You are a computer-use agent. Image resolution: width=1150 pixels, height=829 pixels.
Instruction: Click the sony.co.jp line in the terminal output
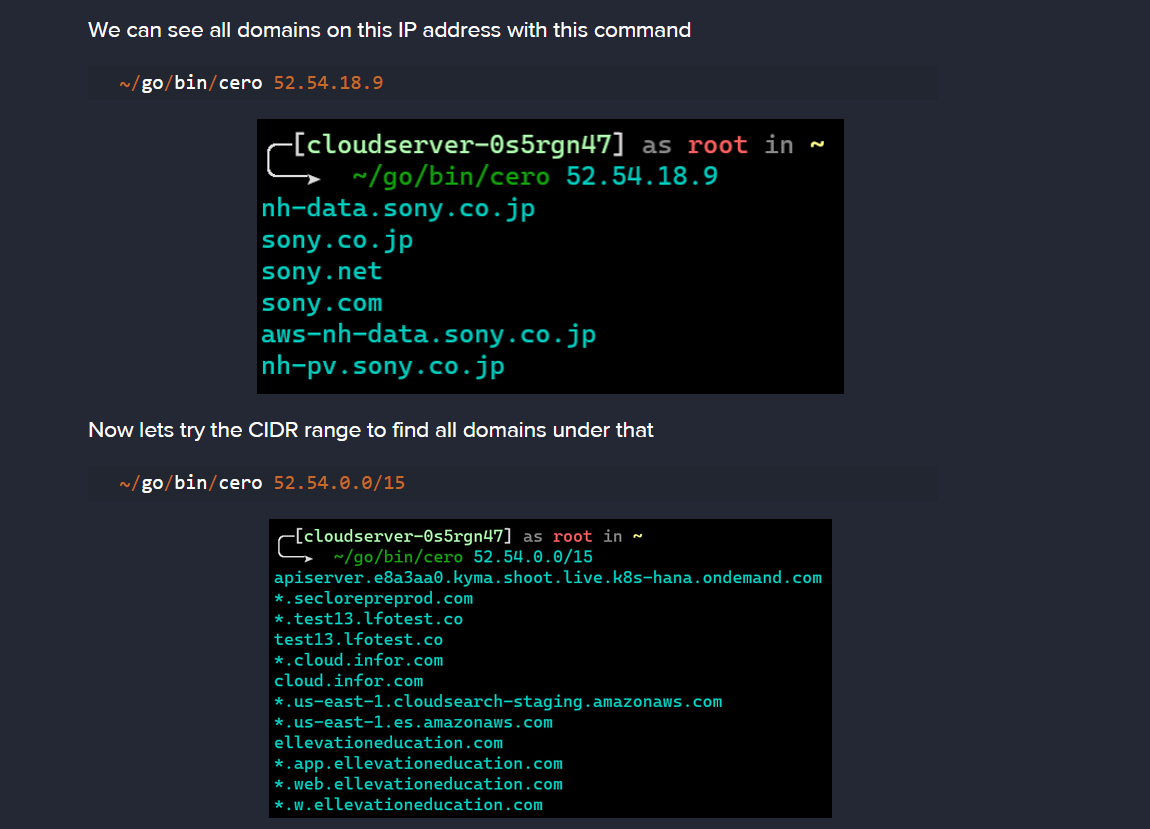pos(337,241)
